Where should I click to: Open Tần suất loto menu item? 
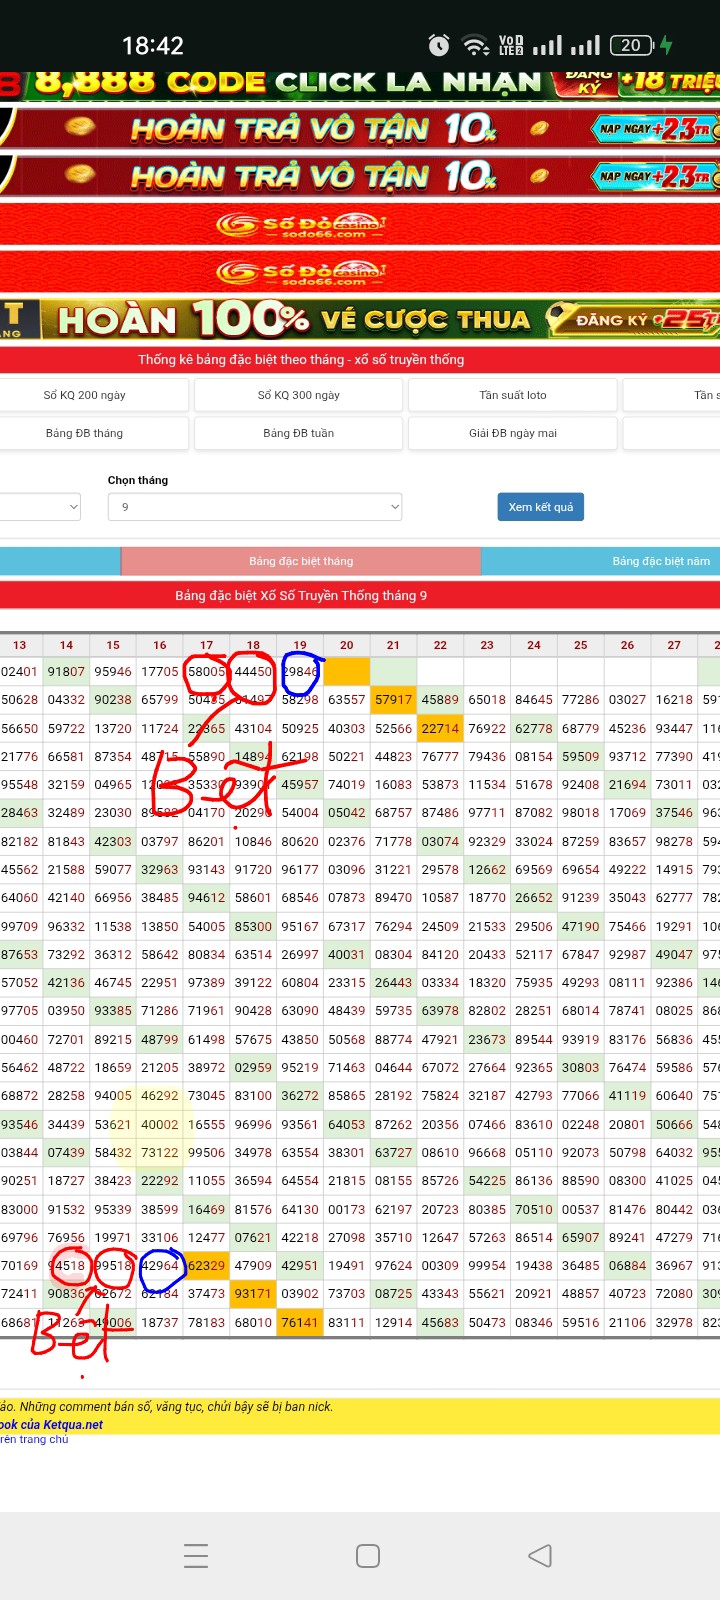[x=512, y=395]
